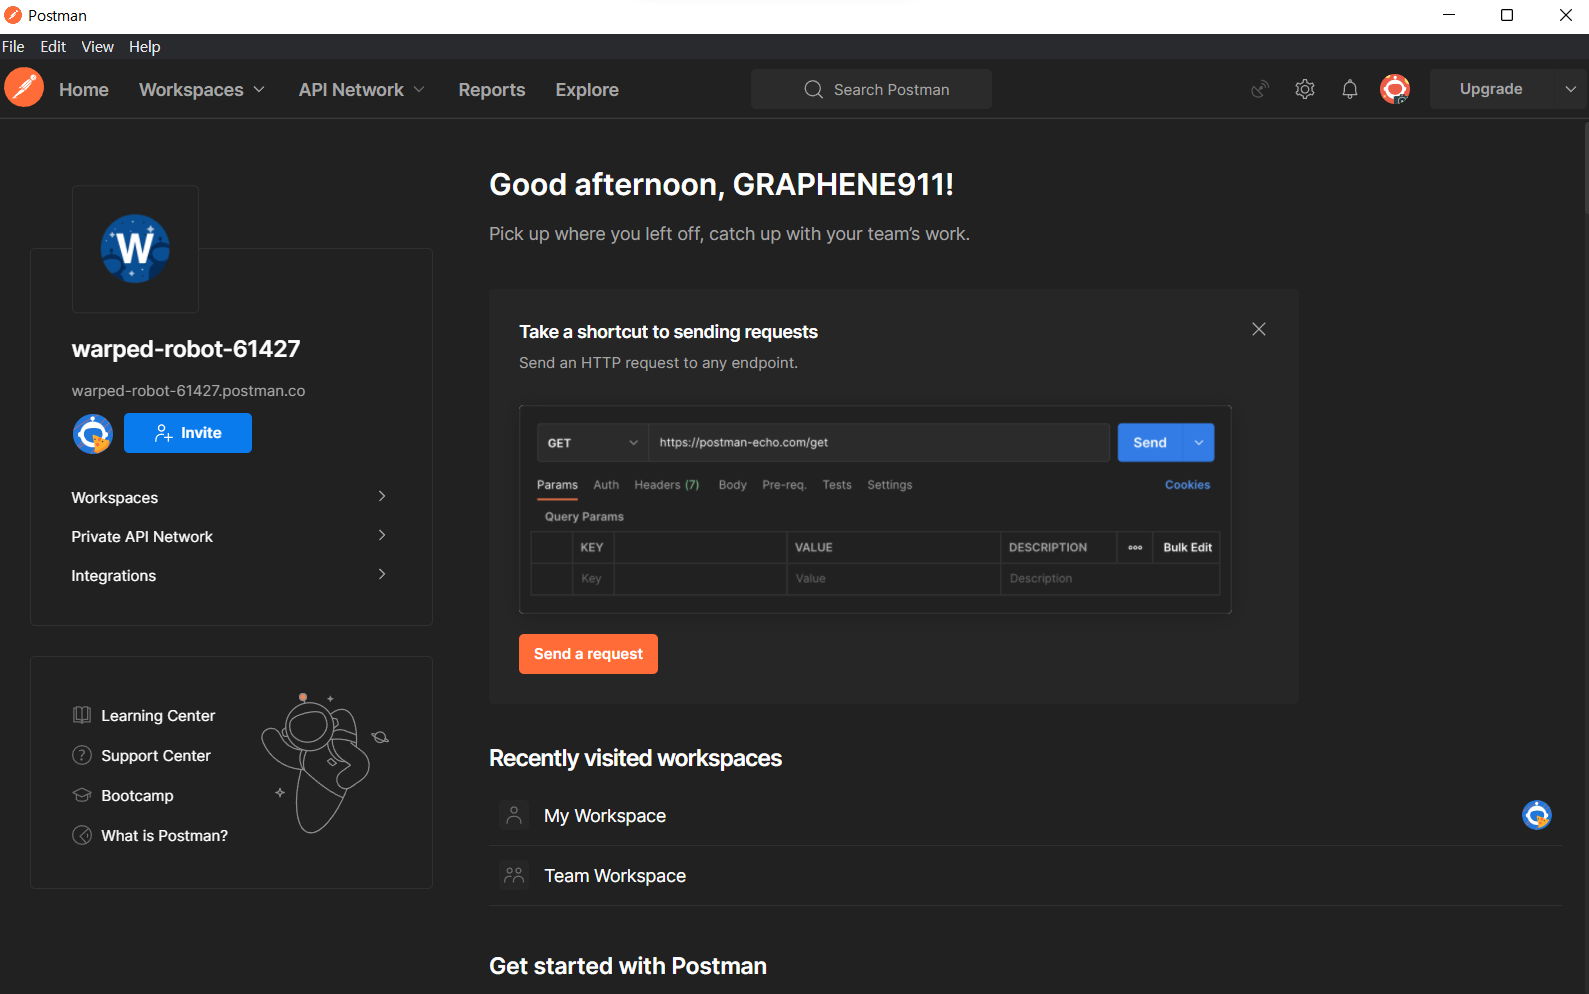Expand the API Network header dropdown
The width and height of the screenshot is (1589, 994).
(x=419, y=89)
